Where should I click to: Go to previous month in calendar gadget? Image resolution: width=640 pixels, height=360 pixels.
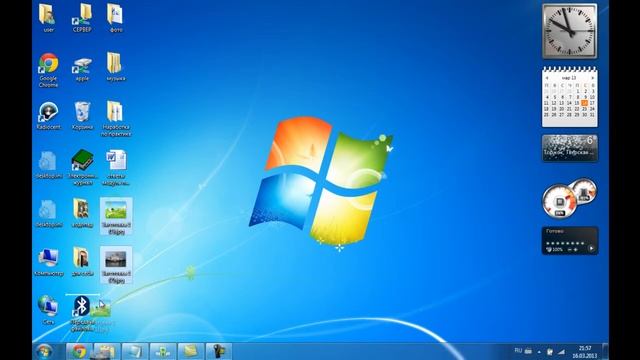point(547,78)
